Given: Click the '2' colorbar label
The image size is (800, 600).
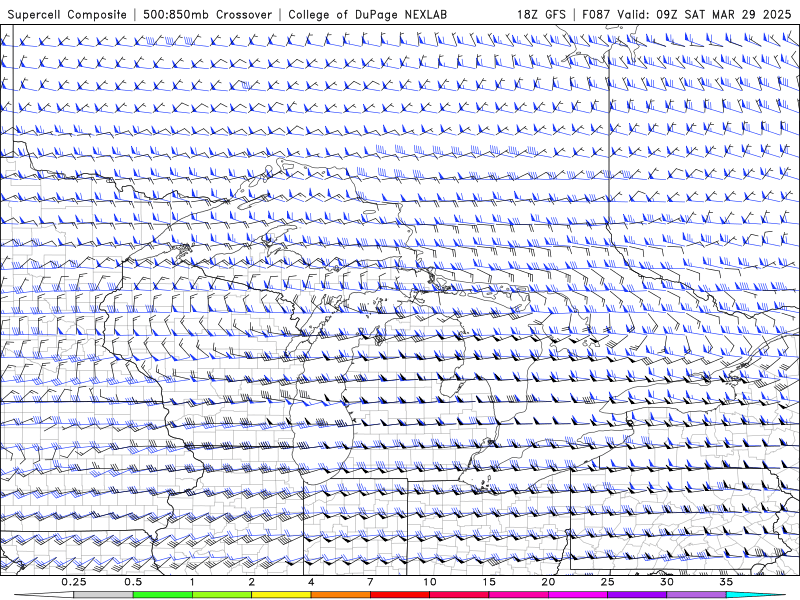Looking at the screenshot, I should (252, 582).
